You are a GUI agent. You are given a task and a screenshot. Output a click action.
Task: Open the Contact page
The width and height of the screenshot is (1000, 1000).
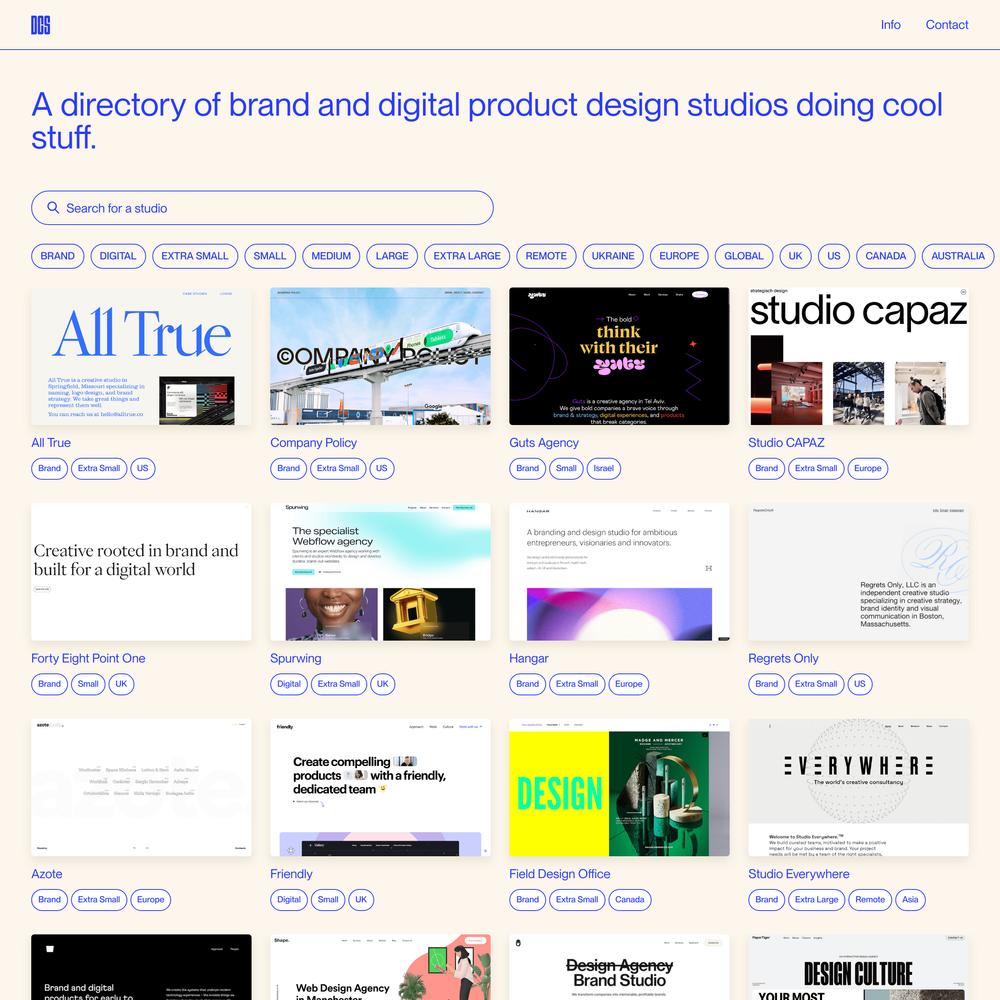coord(946,25)
